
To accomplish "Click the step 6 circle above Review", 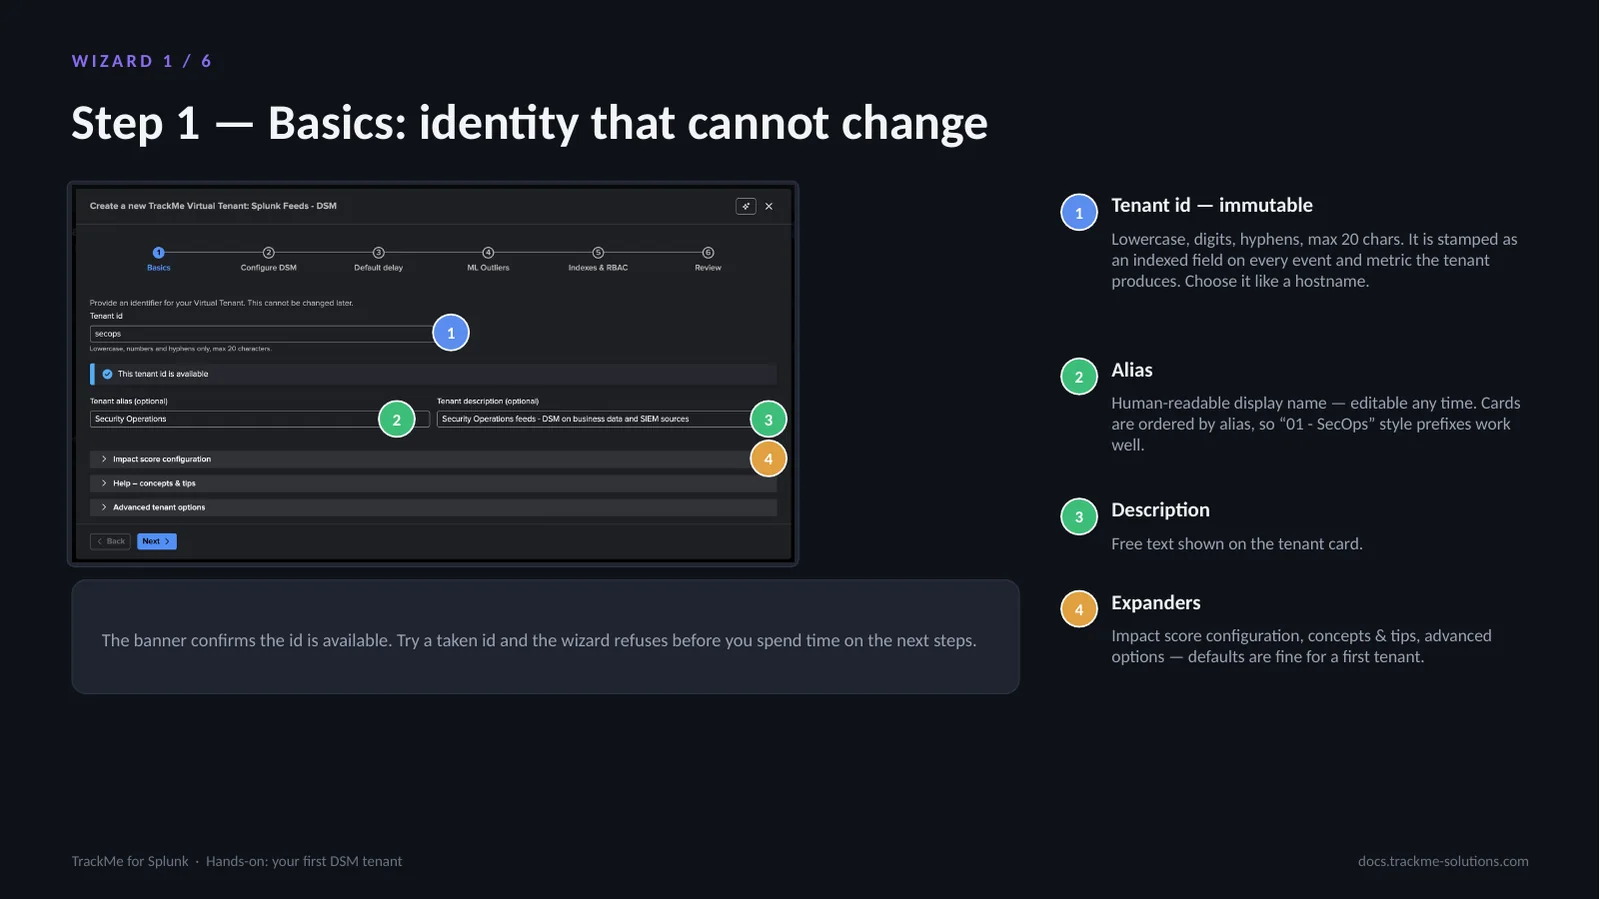I will (x=708, y=253).
